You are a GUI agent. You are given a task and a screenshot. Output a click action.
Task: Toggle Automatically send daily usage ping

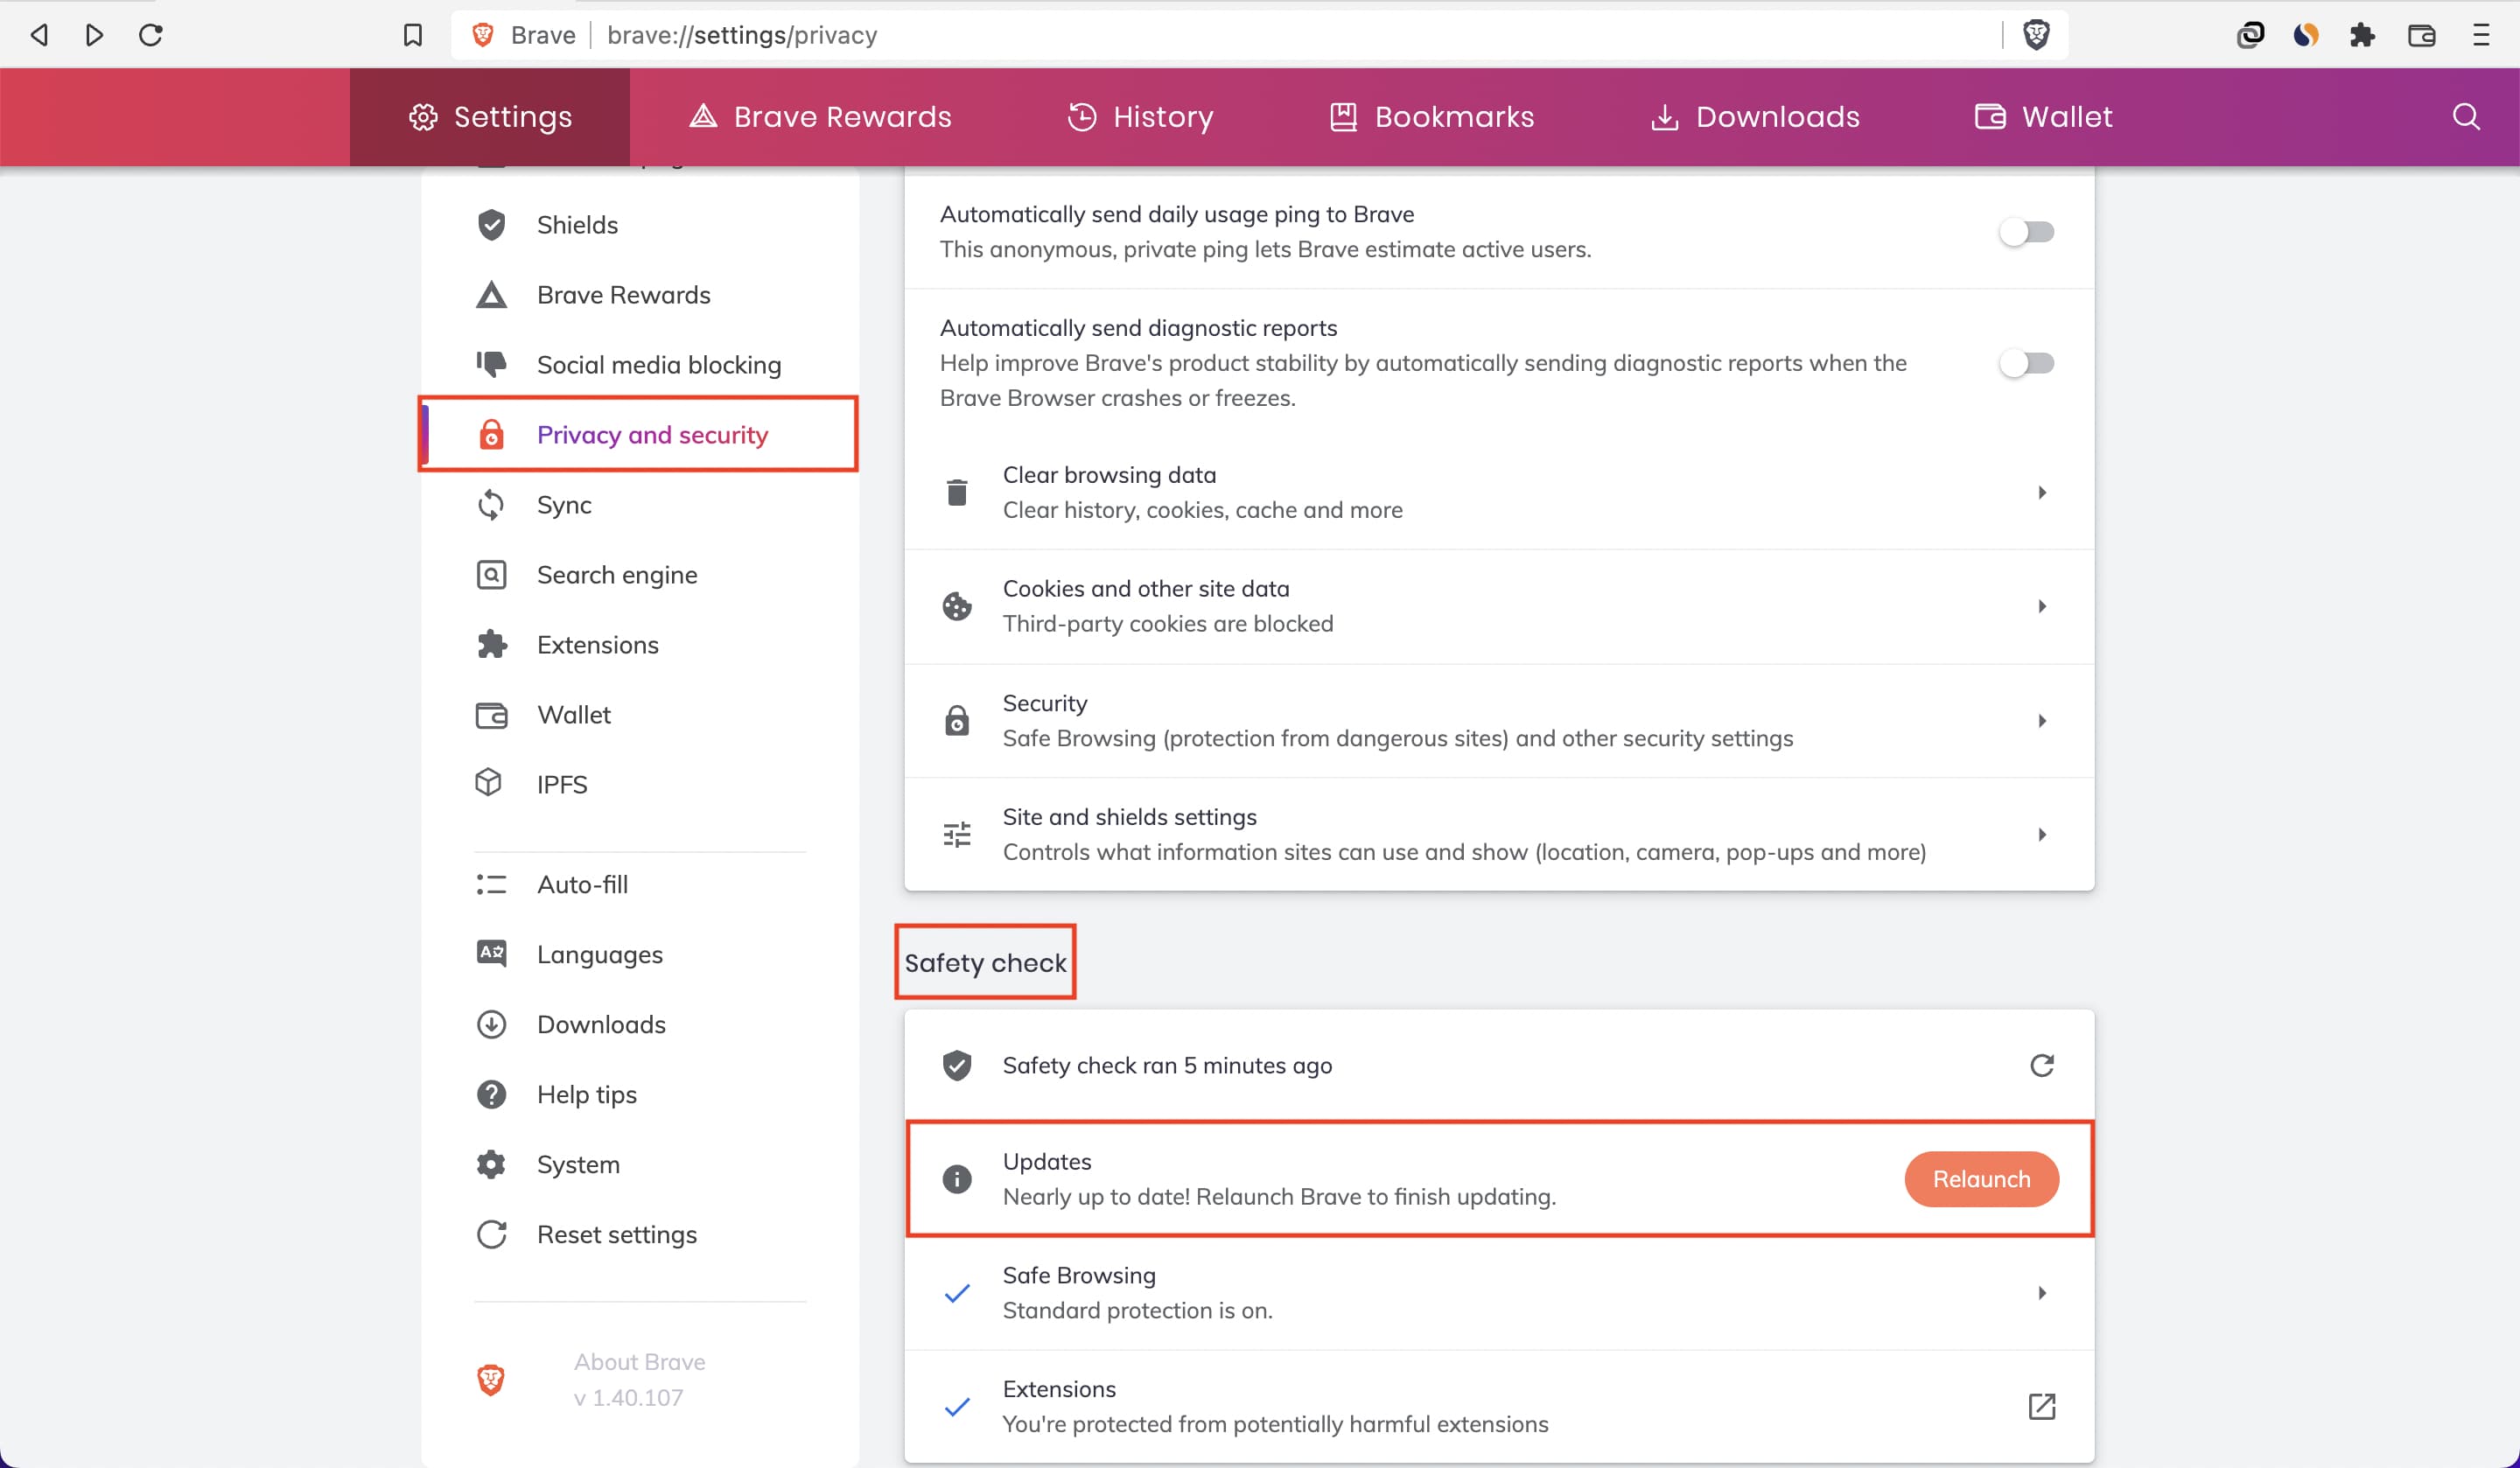(x=2026, y=232)
